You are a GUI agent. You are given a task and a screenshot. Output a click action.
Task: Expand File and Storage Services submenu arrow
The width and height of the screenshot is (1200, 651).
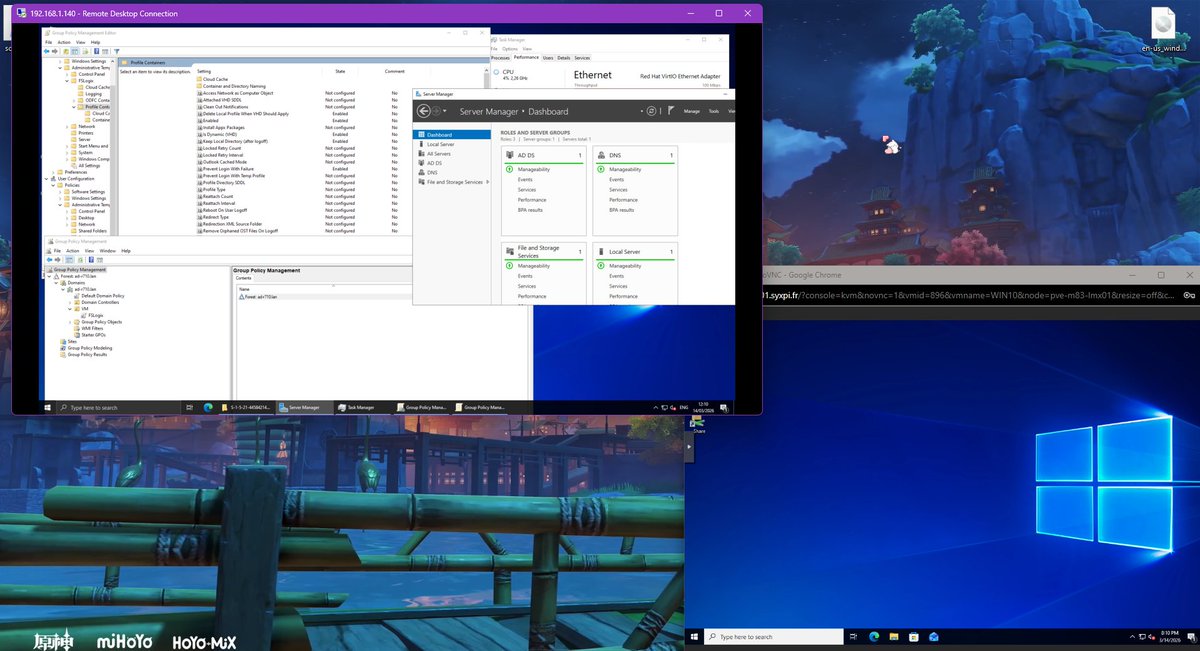click(487, 182)
